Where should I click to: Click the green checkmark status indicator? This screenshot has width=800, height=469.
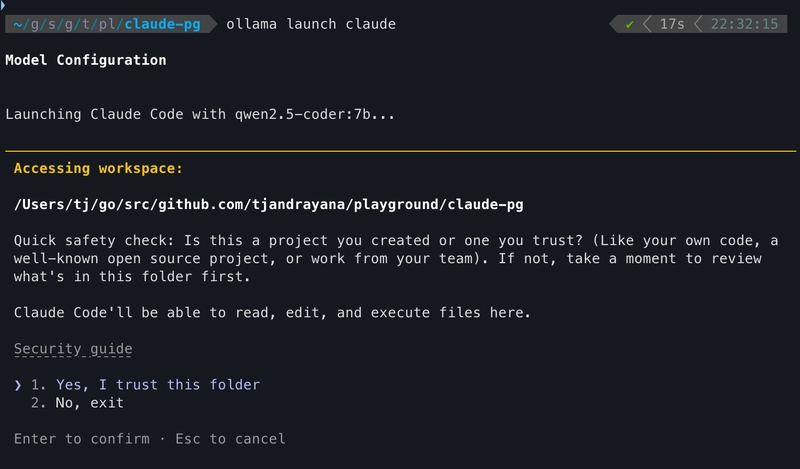pyautogui.click(x=630, y=24)
